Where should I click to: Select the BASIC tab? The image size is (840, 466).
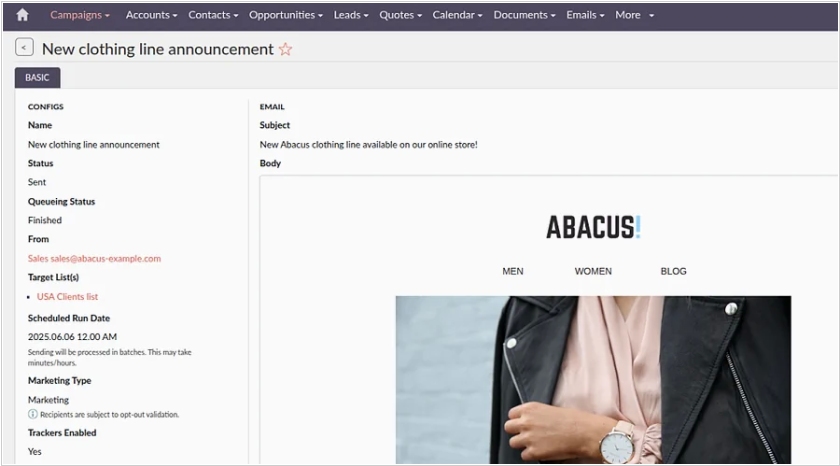tap(37, 78)
